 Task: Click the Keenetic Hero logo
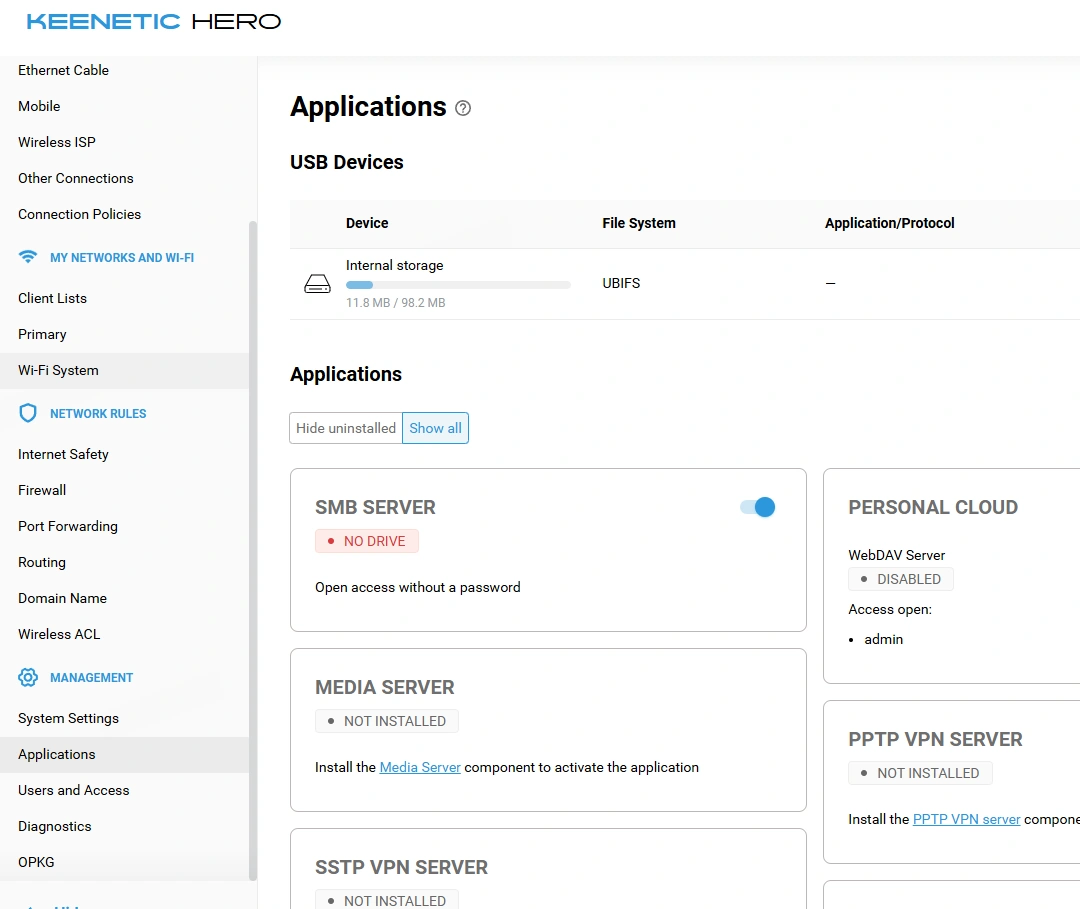[x=154, y=21]
